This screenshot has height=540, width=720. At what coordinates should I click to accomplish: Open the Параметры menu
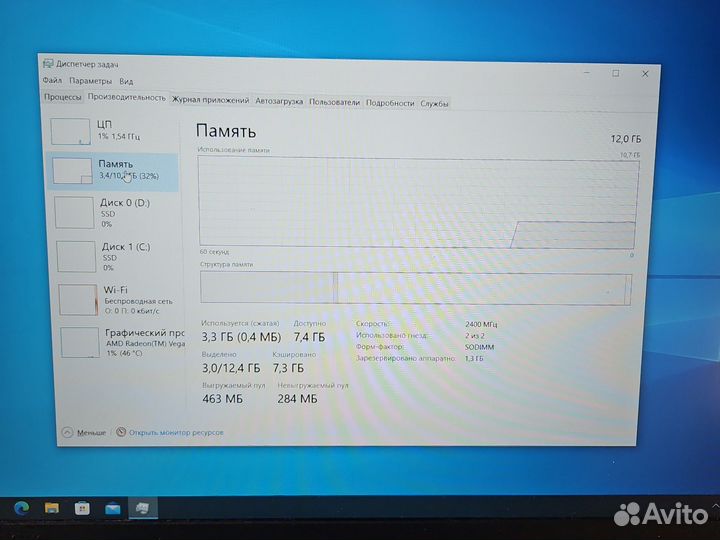coord(90,81)
